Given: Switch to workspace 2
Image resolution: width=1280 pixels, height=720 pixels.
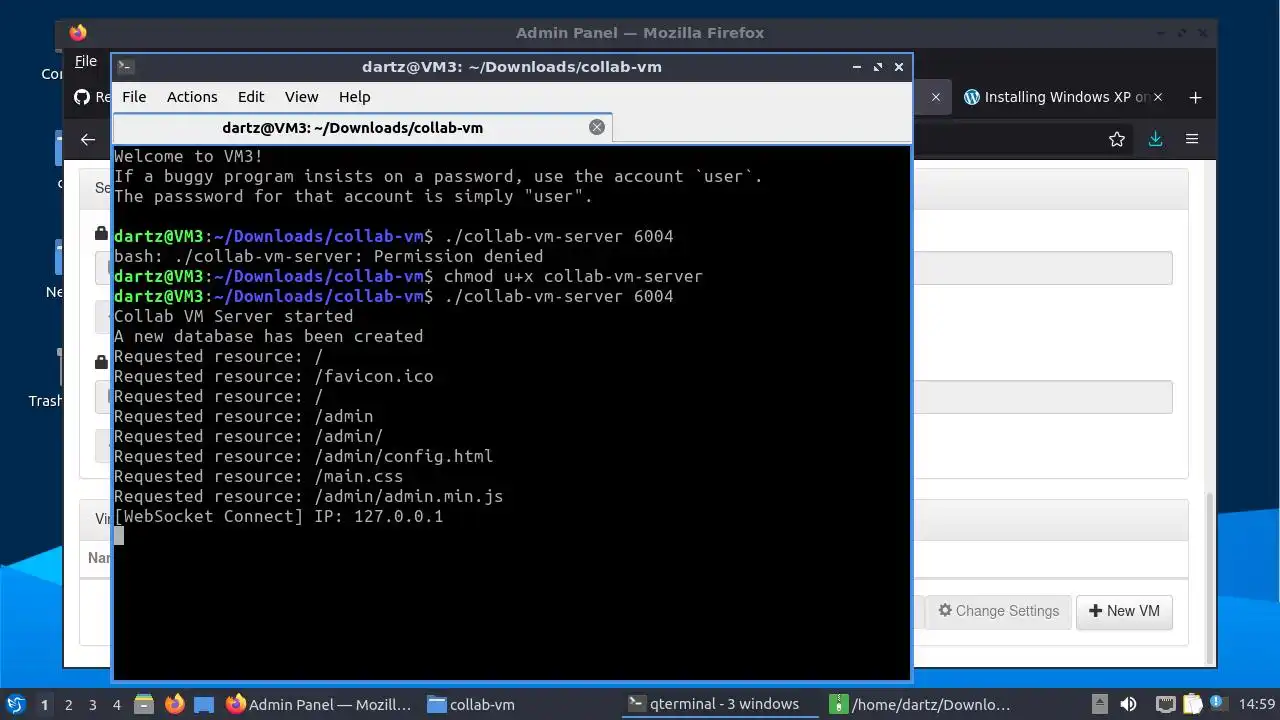Looking at the screenshot, I should click(68, 705).
